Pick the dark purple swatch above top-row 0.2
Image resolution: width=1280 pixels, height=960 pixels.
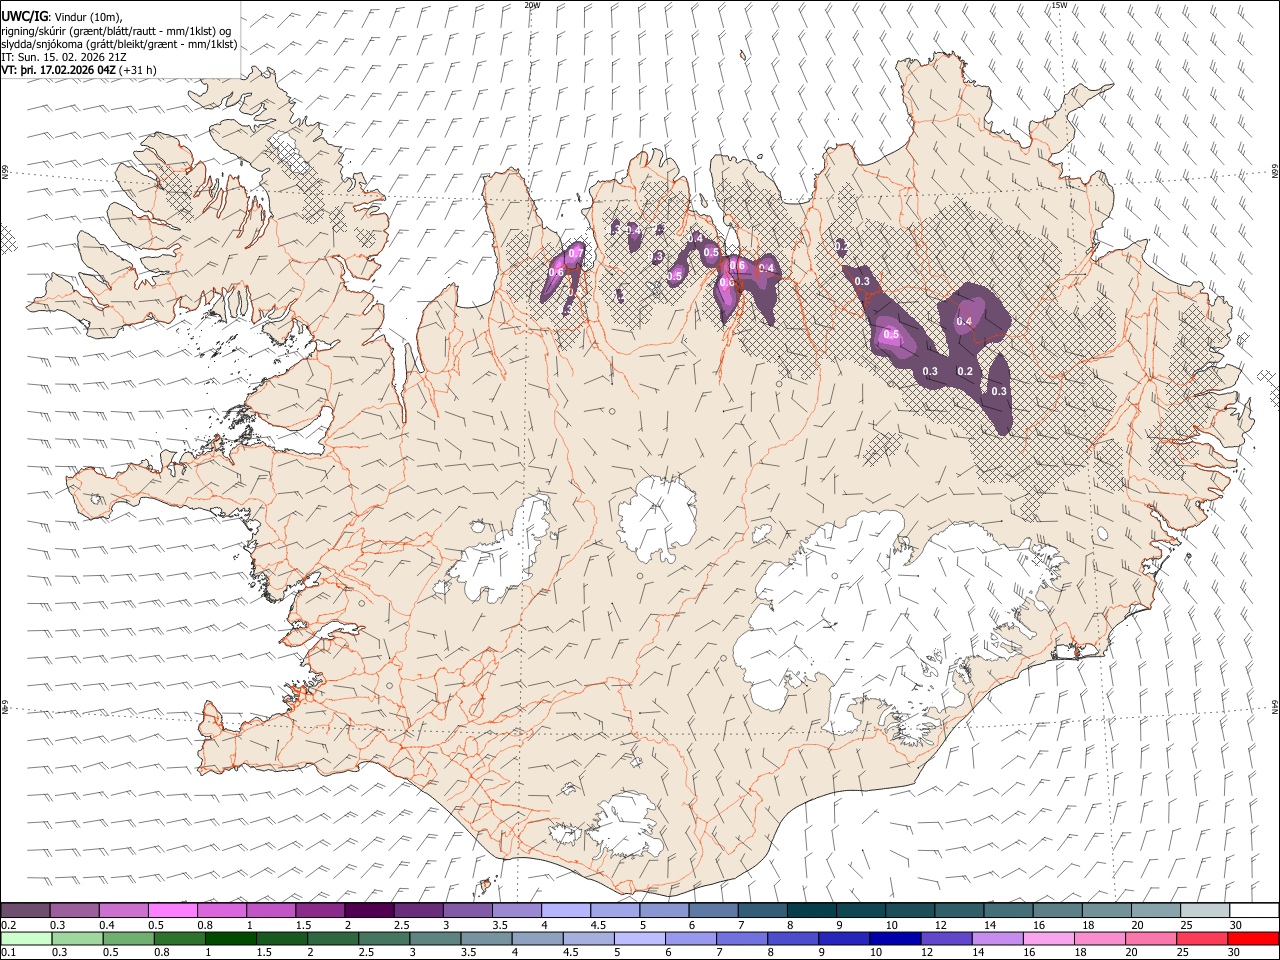[25, 911]
